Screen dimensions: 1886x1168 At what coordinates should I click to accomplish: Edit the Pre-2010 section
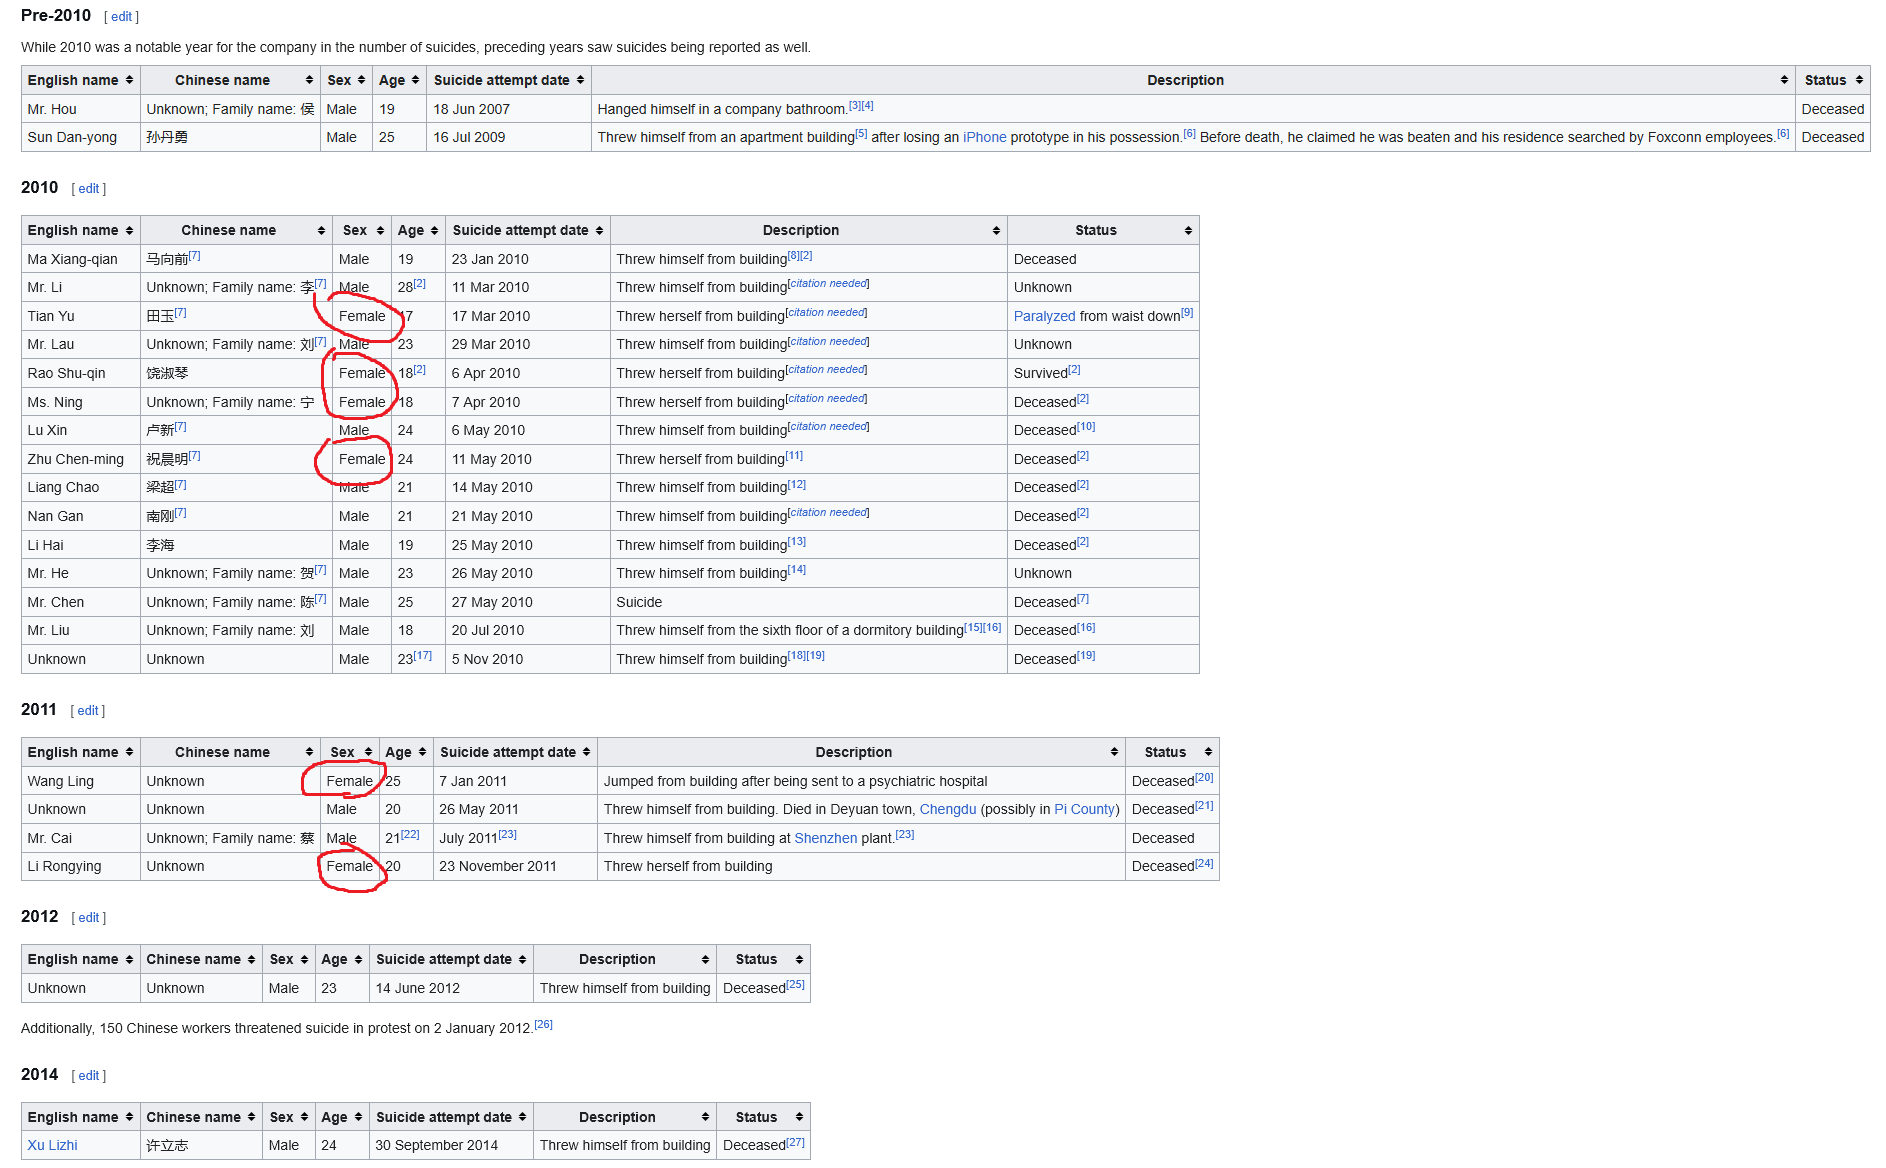pyautogui.click(x=121, y=17)
